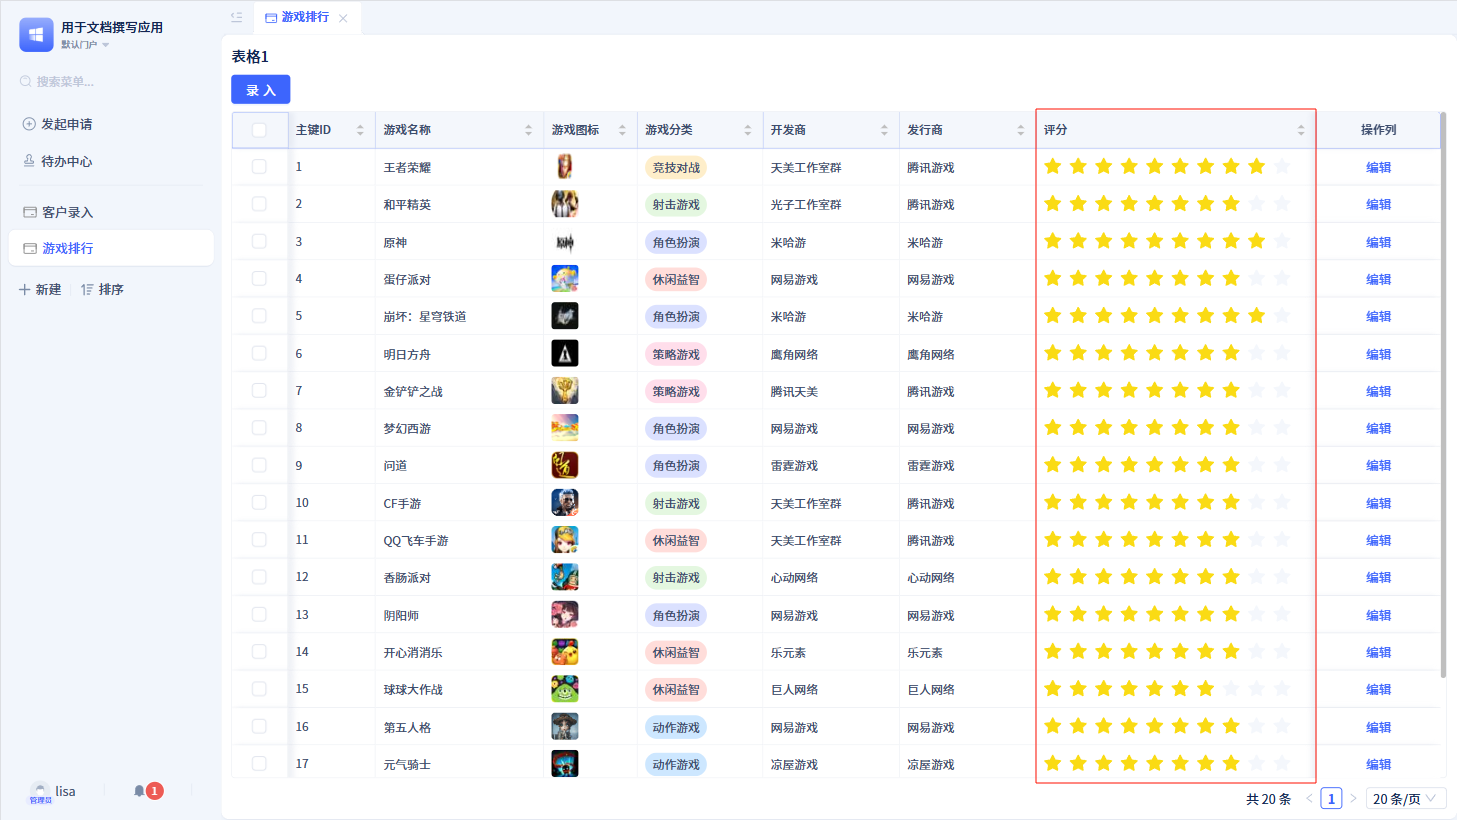This screenshot has width=1457, height=820.
Task: Click the 动作游戏 tag of 第五人格
Action: (676, 727)
